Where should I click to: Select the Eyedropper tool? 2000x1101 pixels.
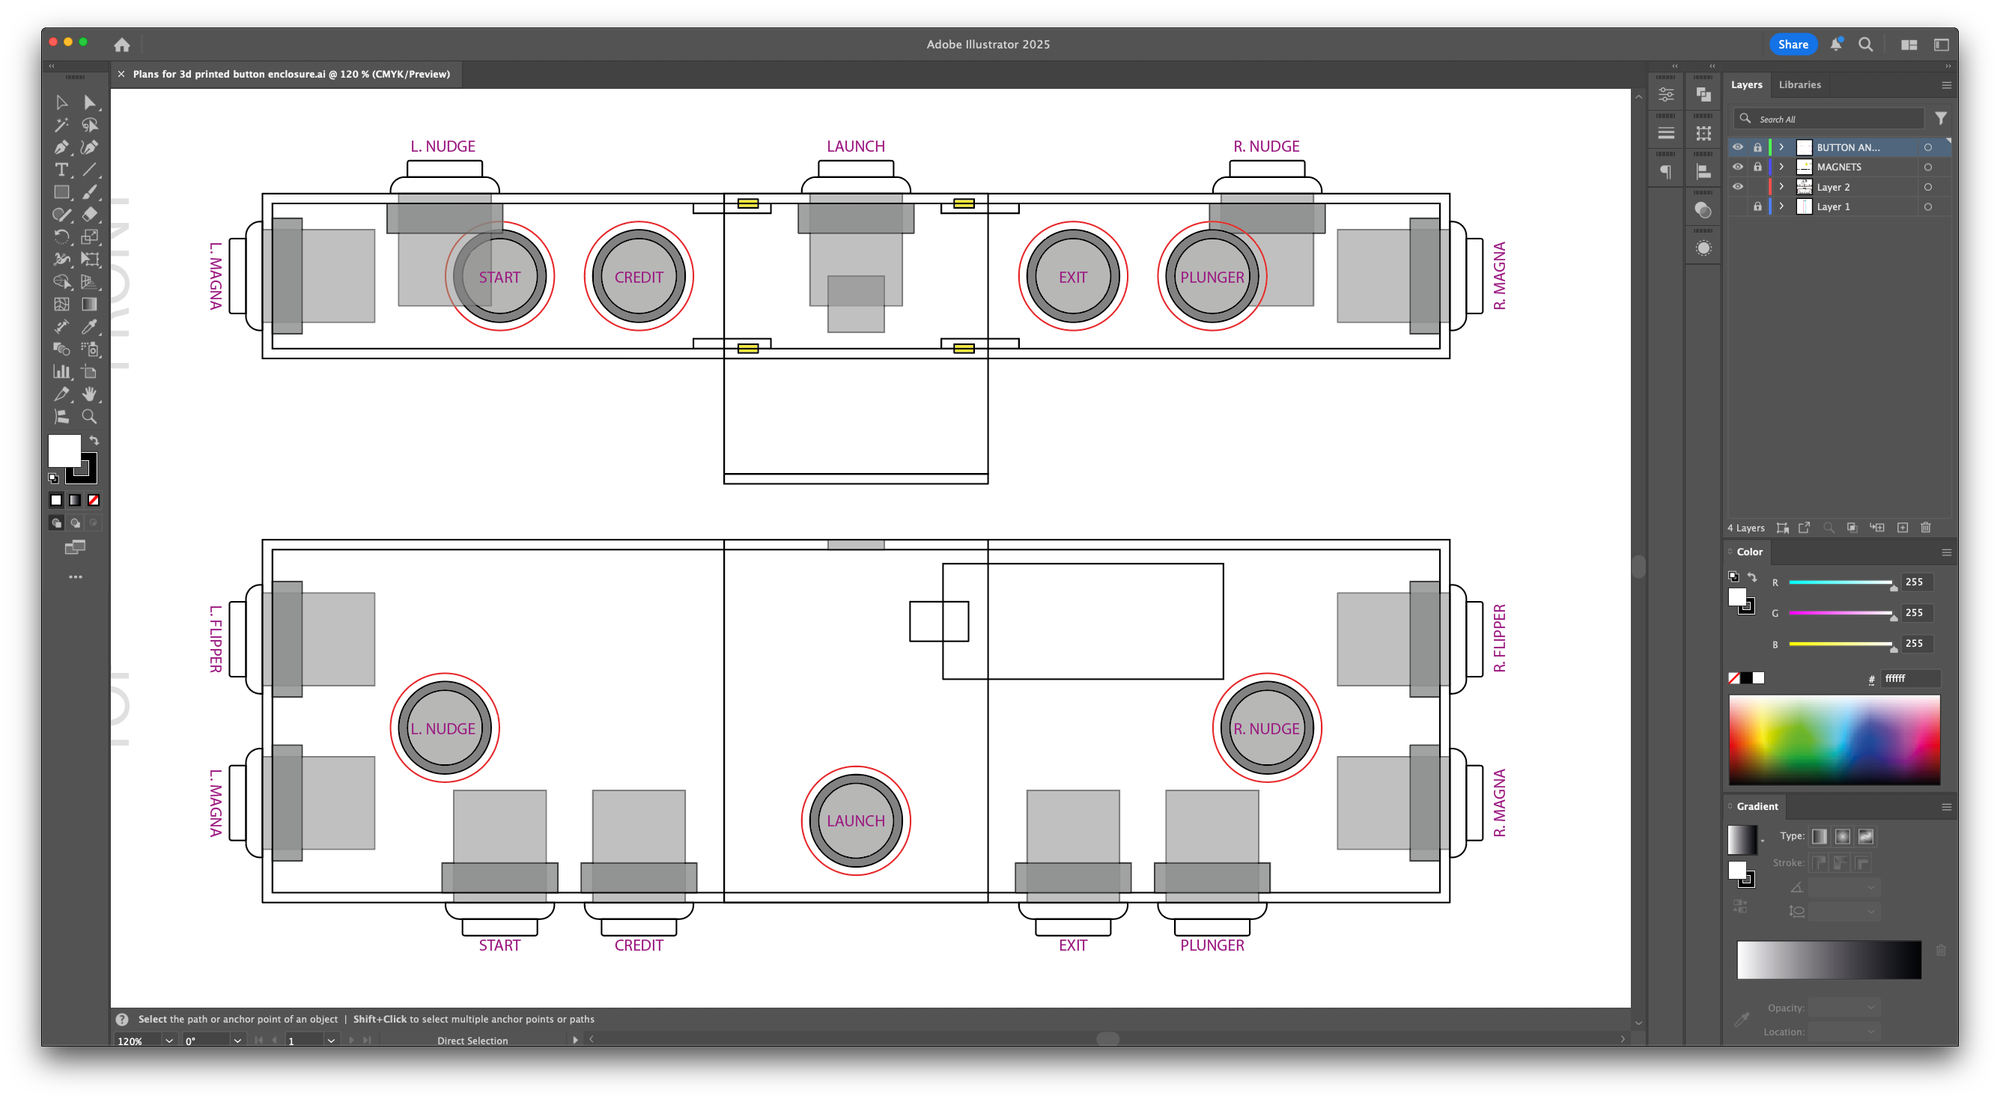(90, 327)
